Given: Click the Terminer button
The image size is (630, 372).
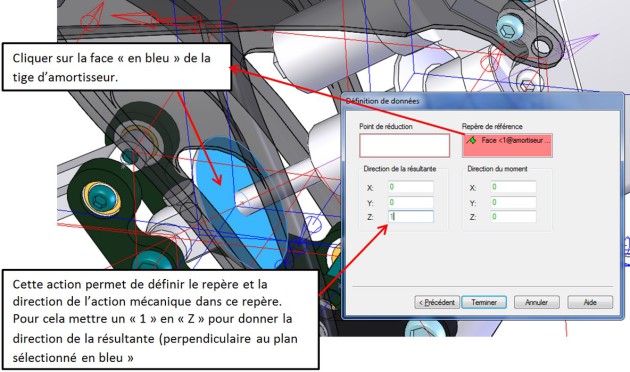Looking at the screenshot, I should tap(484, 302).
